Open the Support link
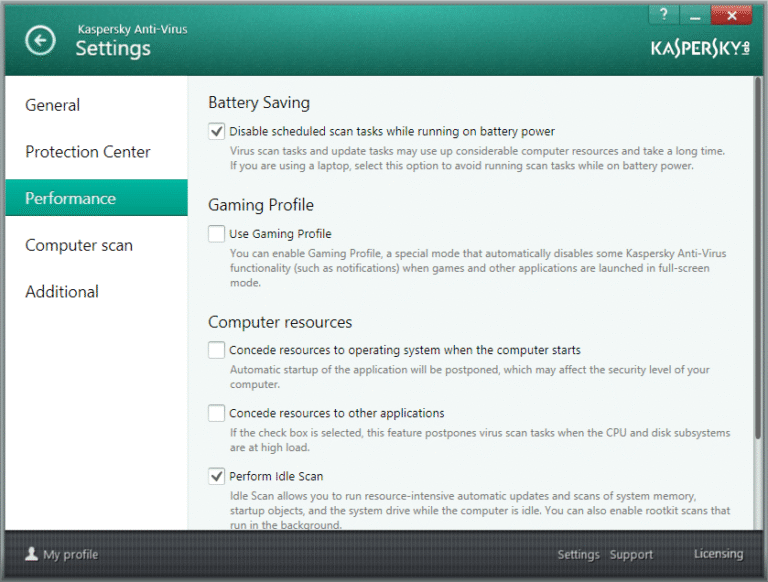This screenshot has height=582, width=768. click(x=631, y=555)
